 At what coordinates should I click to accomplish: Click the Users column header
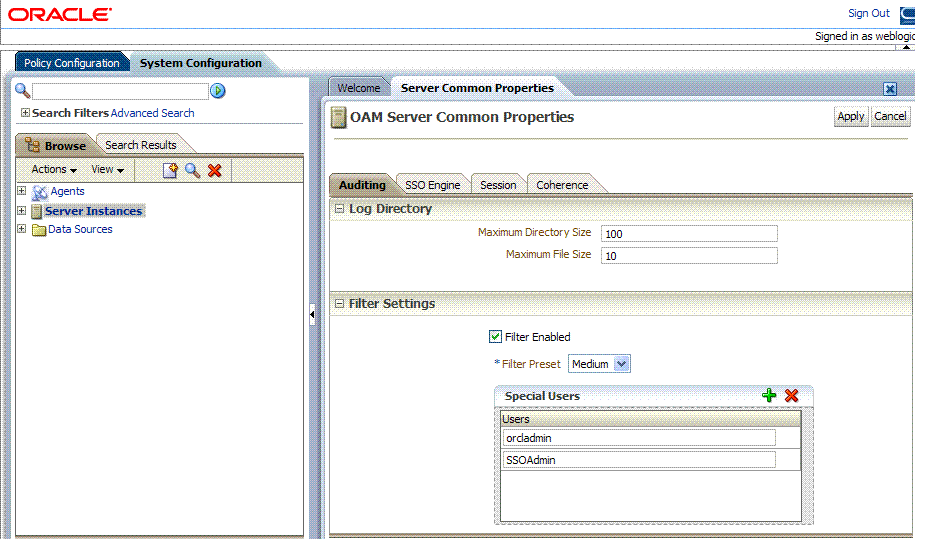[651, 419]
